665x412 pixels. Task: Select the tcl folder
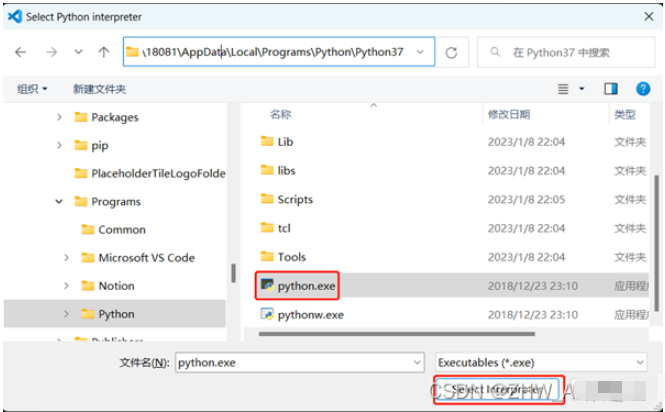point(276,228)
